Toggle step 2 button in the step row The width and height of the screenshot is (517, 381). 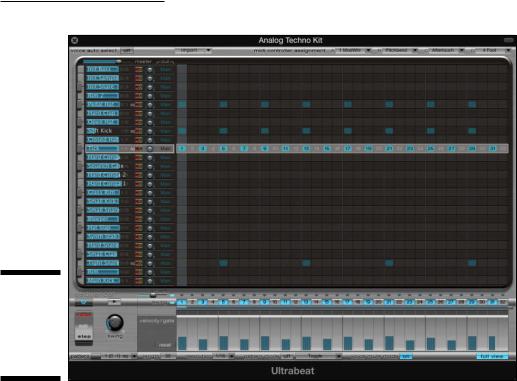192,302
